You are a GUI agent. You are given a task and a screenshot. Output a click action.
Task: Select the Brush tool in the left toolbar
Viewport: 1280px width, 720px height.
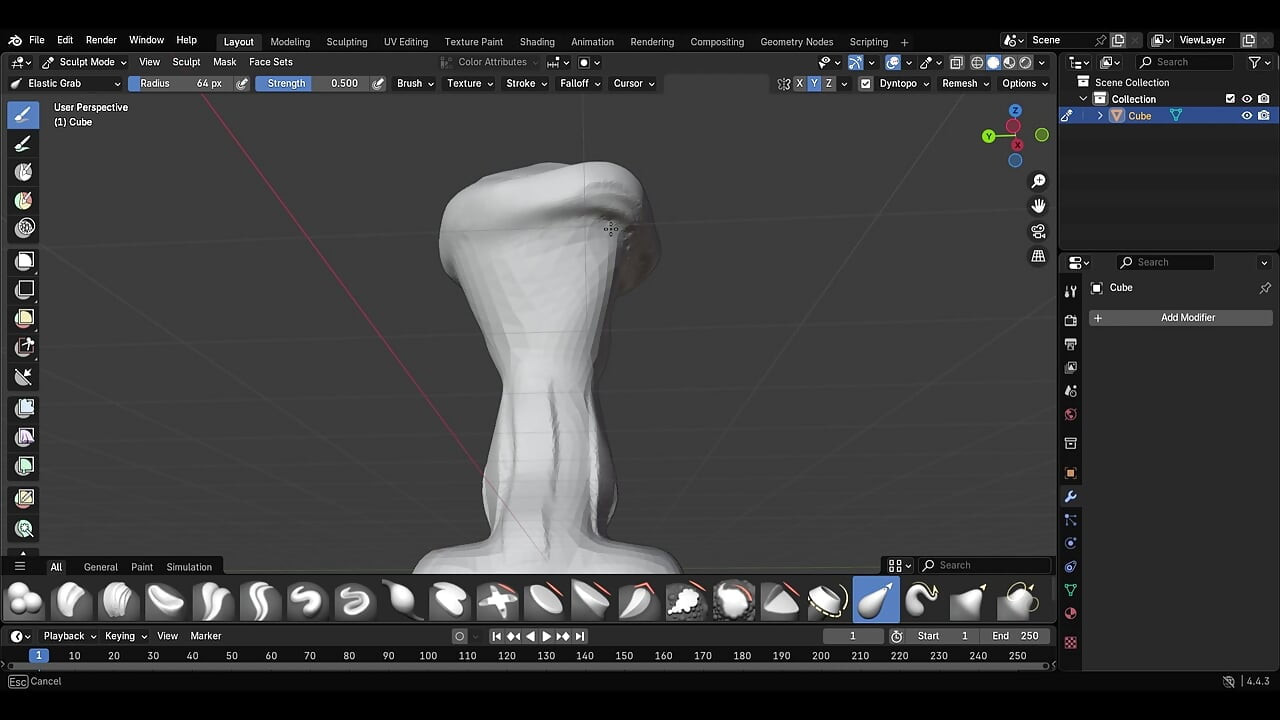tap(24, 114)
